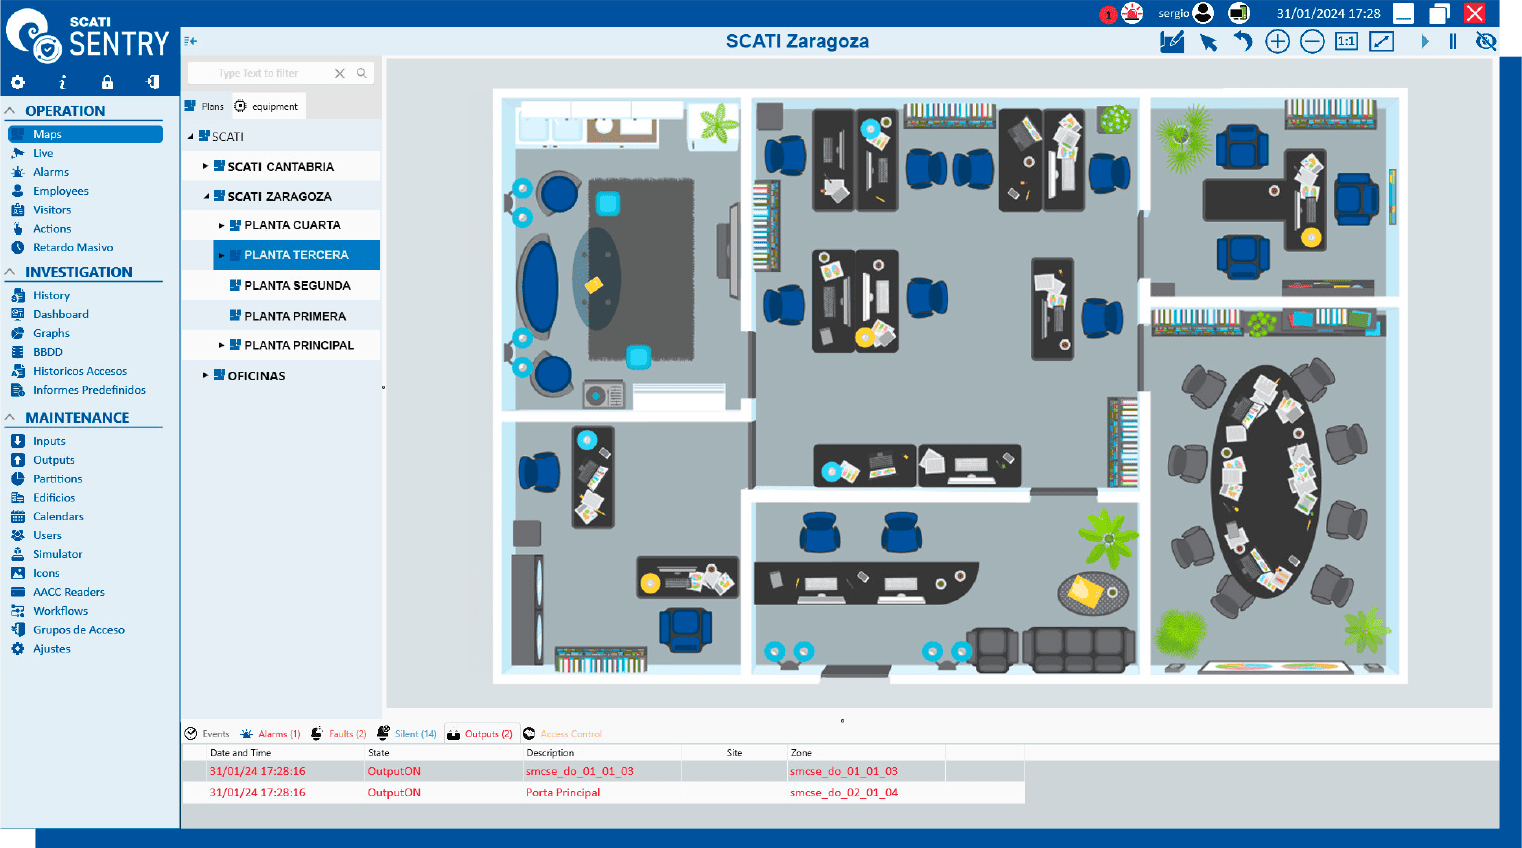The width and height of the screenshot is (1522, 848).
Task: Open Visitors in the sidebar
Action: pos(52,210)
